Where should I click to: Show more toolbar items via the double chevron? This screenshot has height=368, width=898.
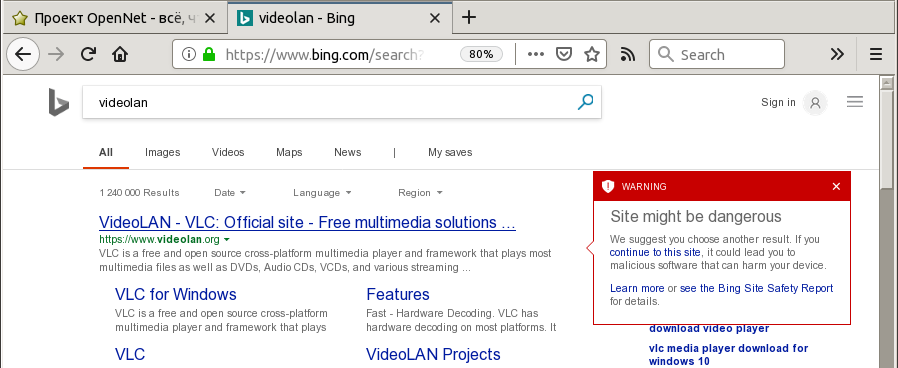click(x=837, y=54)
